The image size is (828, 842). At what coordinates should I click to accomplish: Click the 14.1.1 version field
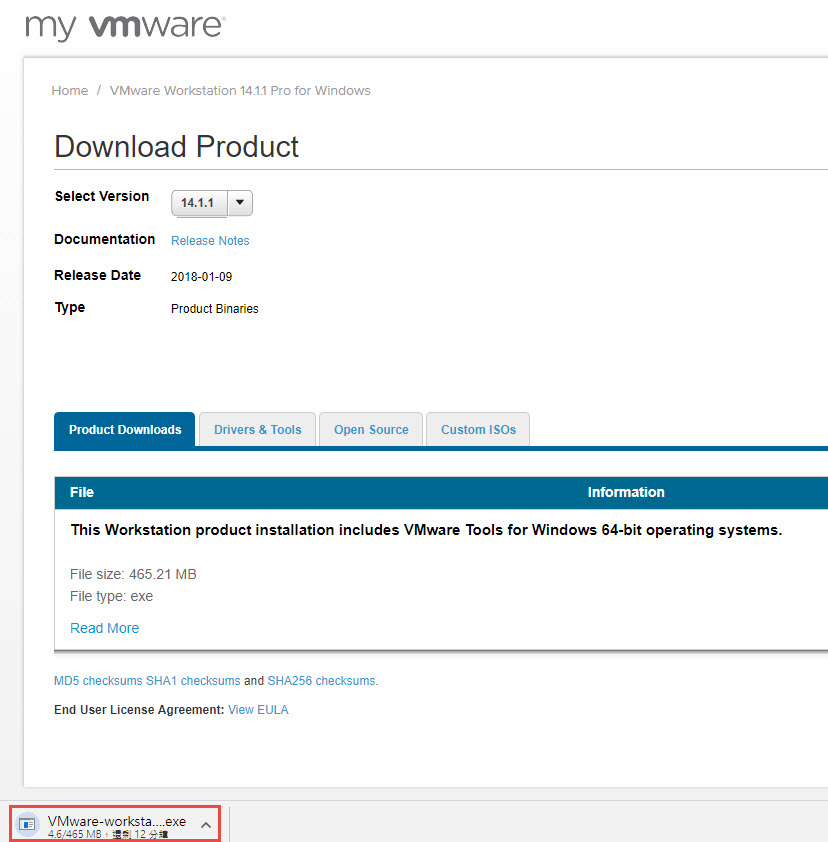click(x=199, y=203)
